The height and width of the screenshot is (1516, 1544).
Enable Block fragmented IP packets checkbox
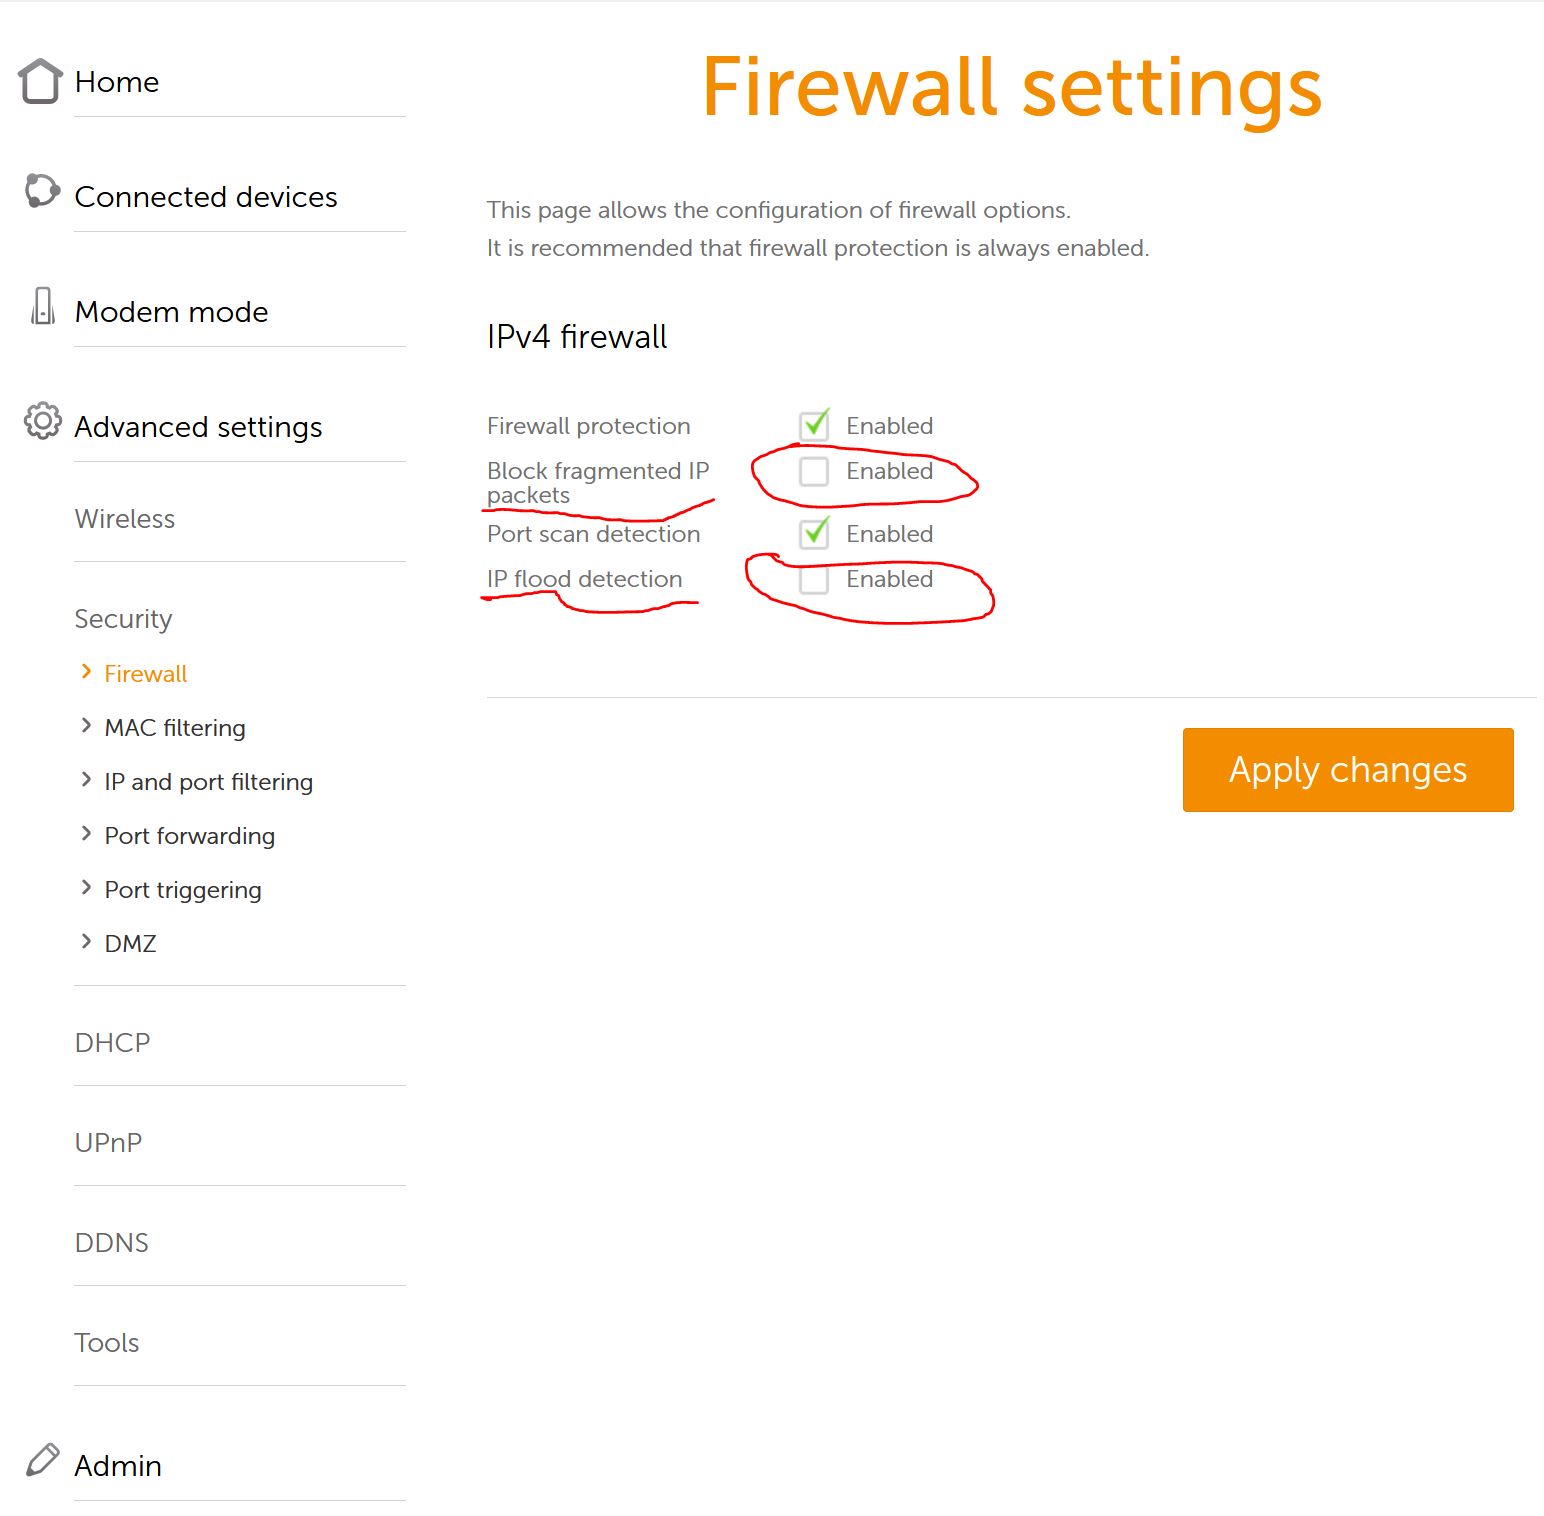(814, 471)
